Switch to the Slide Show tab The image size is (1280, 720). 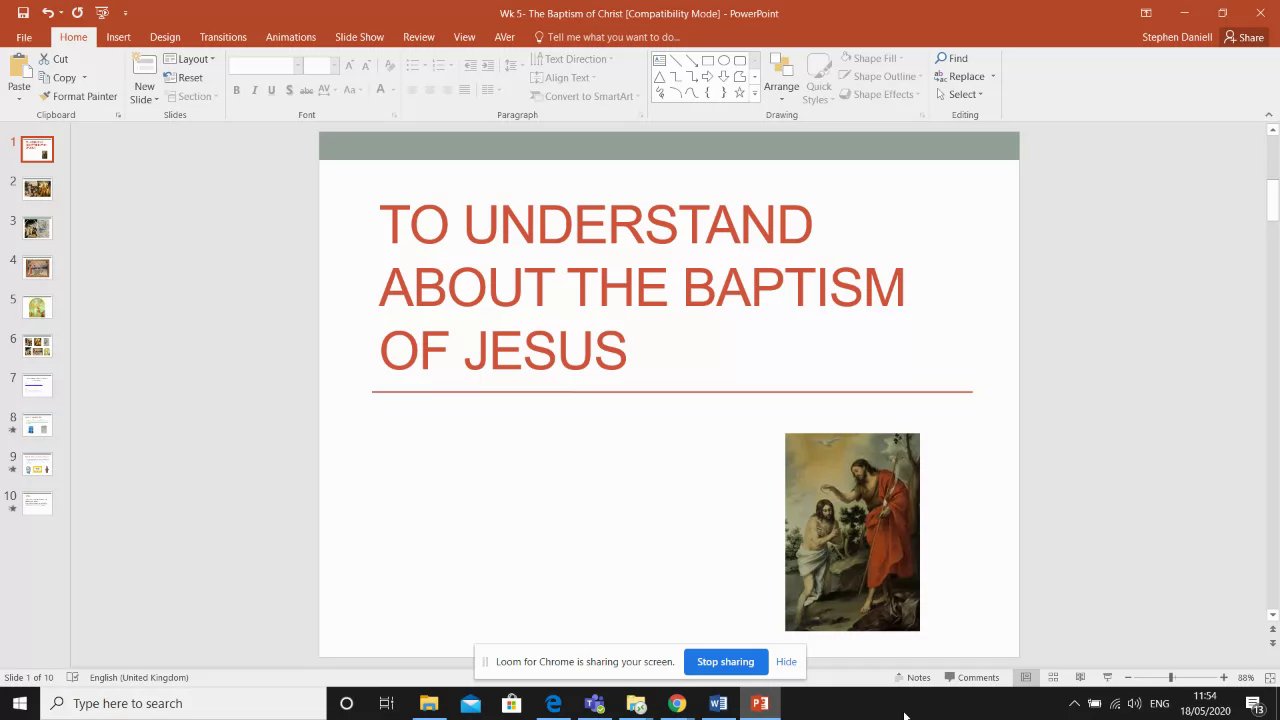point(359,37)
